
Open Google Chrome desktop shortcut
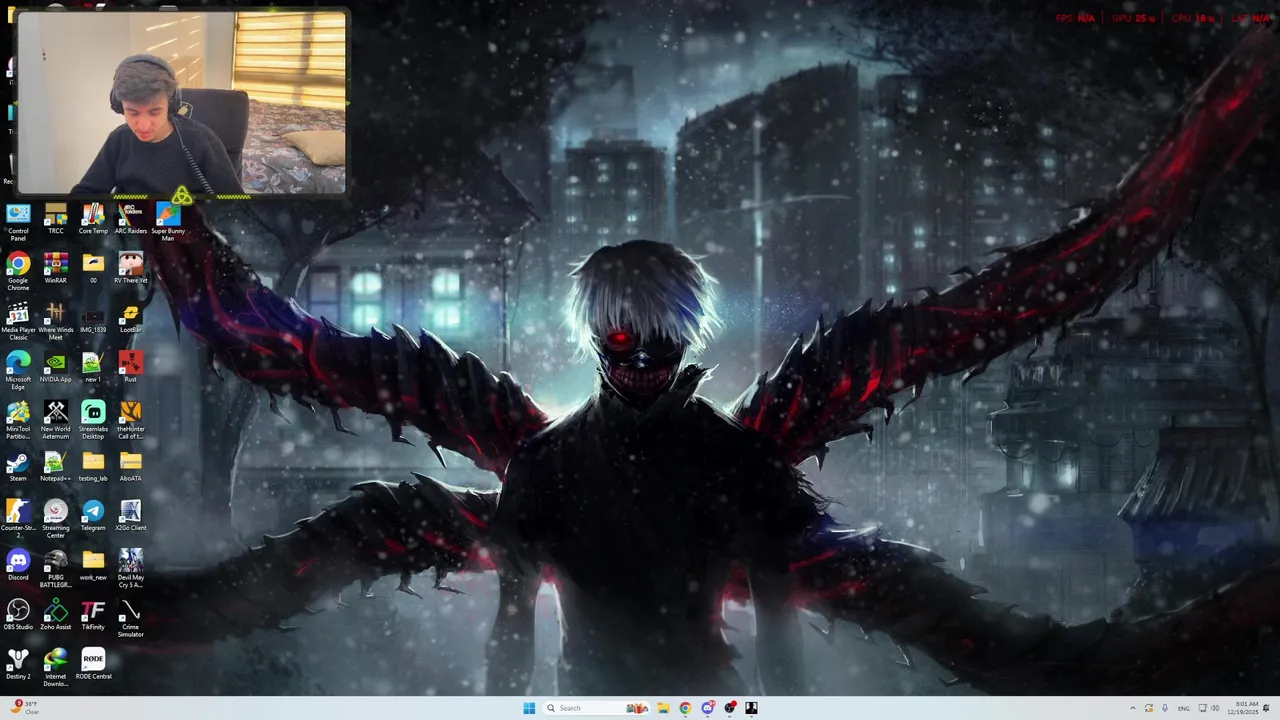click(x=18, y=271)
